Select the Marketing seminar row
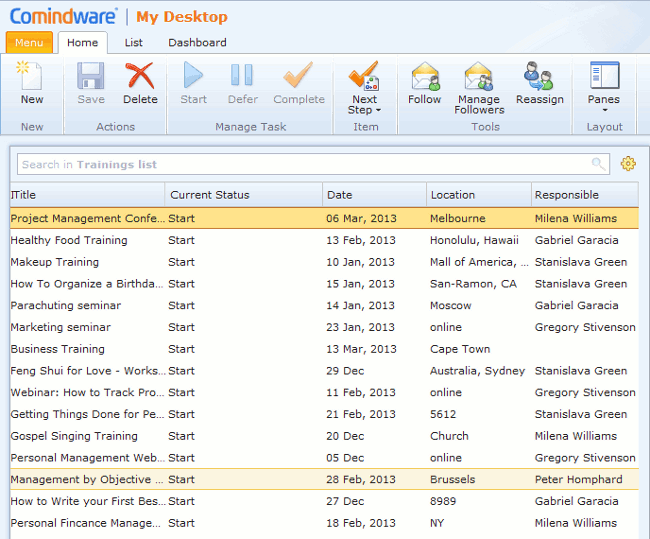Screen dimensions: 650x539 click(x=324, y=327)
